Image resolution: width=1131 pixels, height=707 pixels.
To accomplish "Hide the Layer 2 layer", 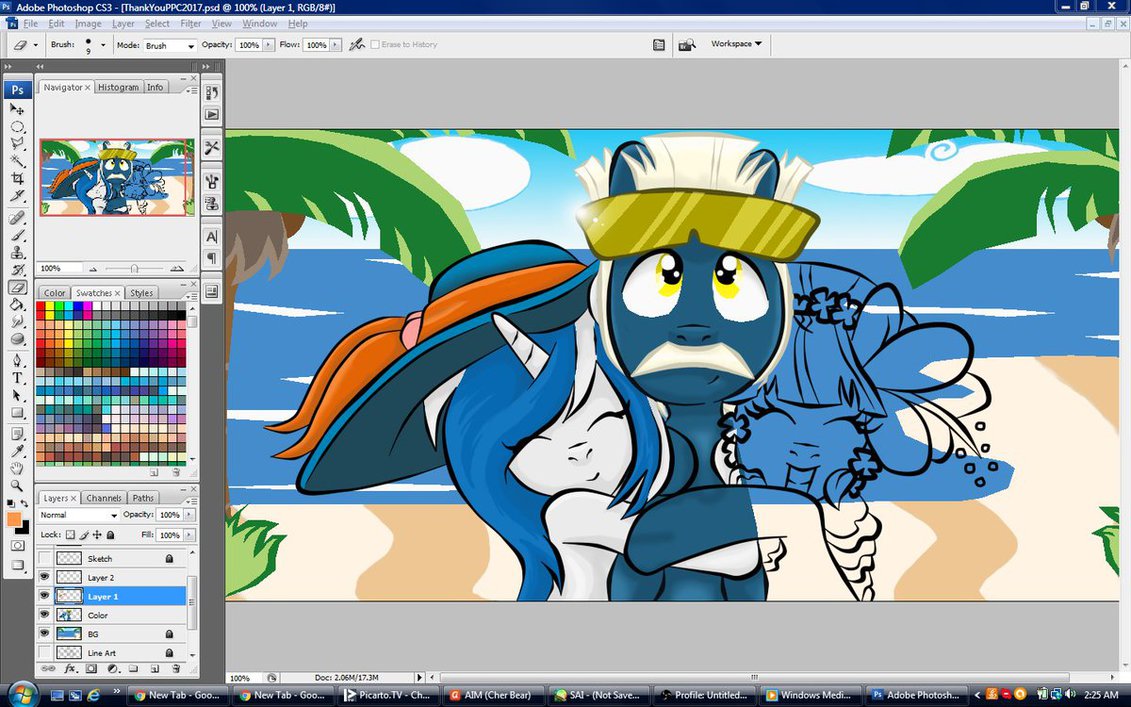I will pos(44,578).
